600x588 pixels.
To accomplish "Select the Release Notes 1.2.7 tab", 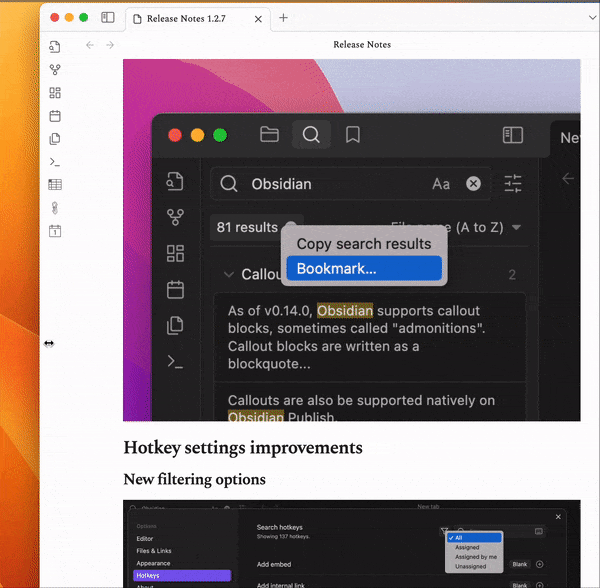I will pyautogui.click(x=197, y=19).
